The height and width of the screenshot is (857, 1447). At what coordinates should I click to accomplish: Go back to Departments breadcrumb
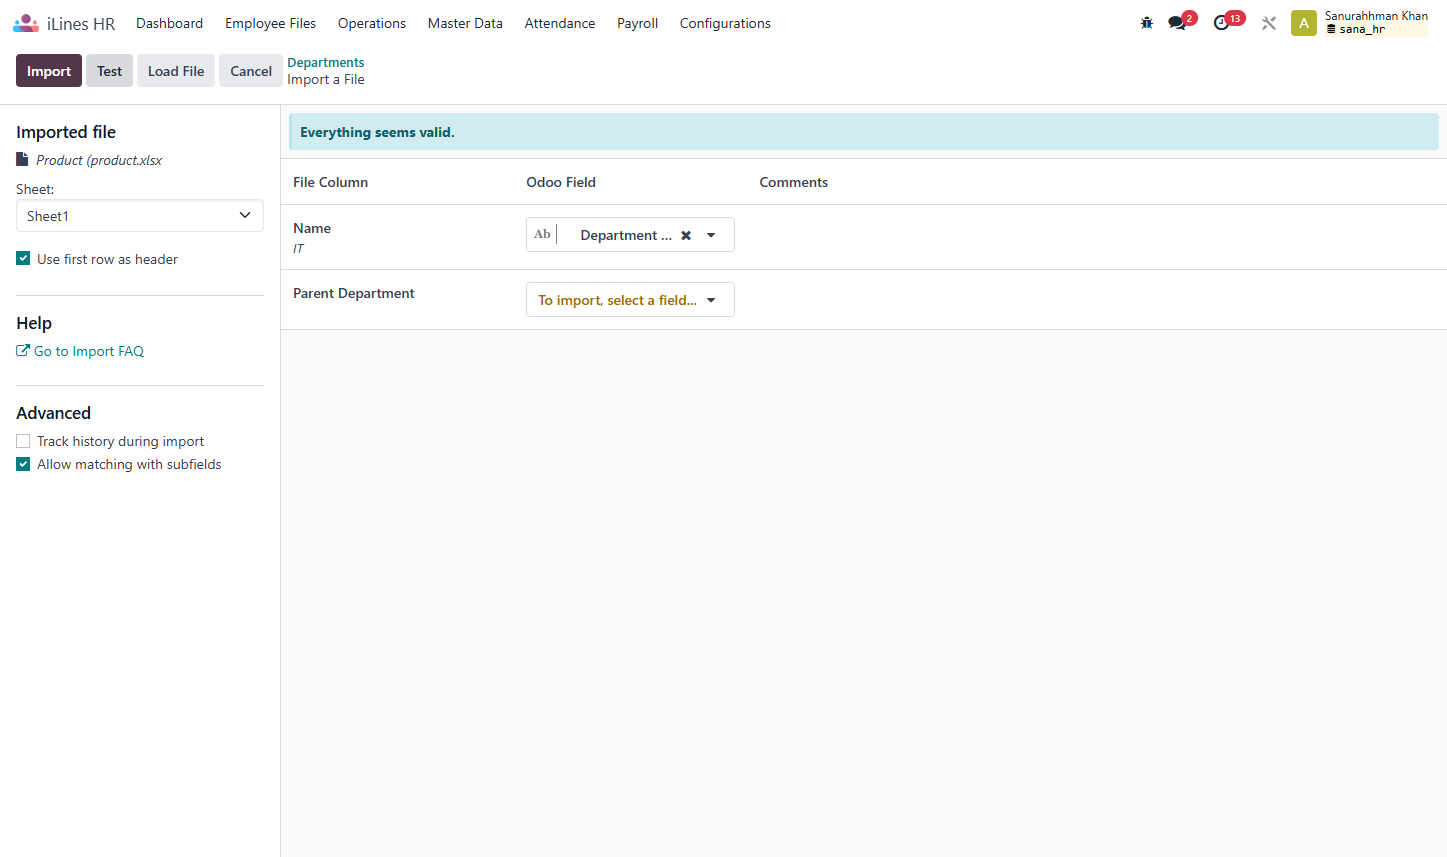coord(326,62)
